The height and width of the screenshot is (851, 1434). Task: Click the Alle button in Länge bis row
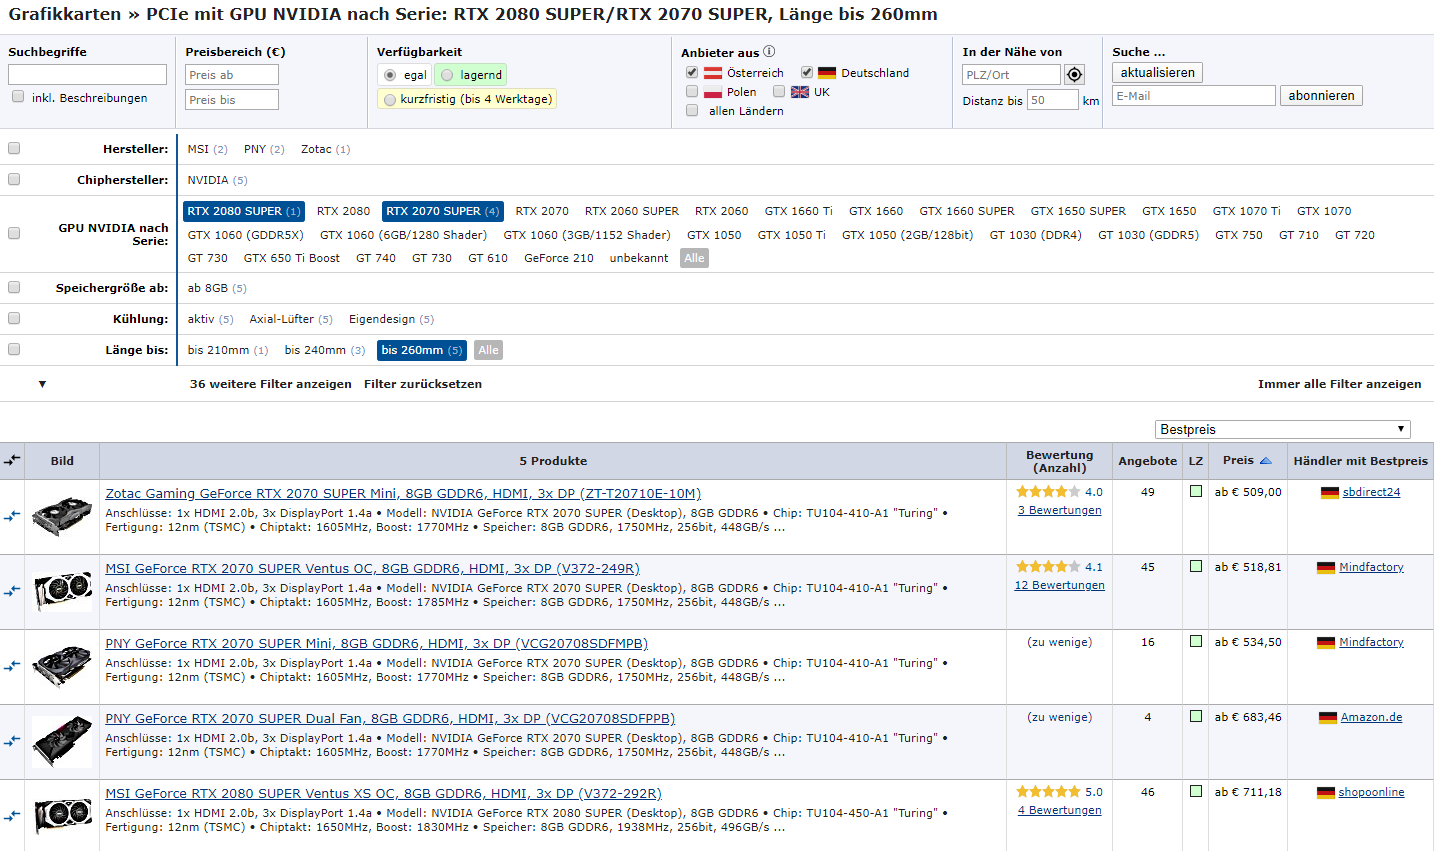click(488, 350)
